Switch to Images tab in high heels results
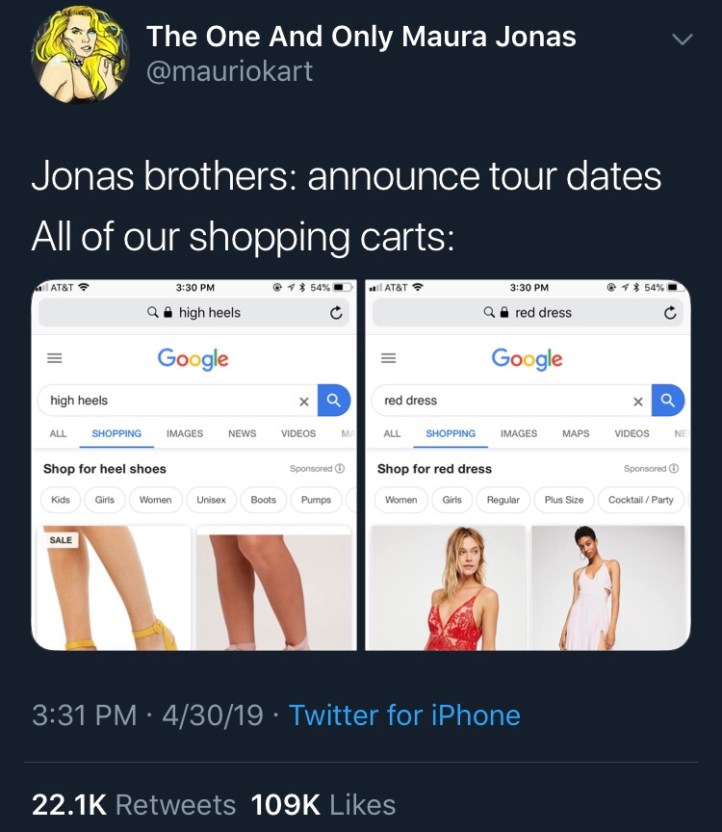 click(x=184, y=434)
